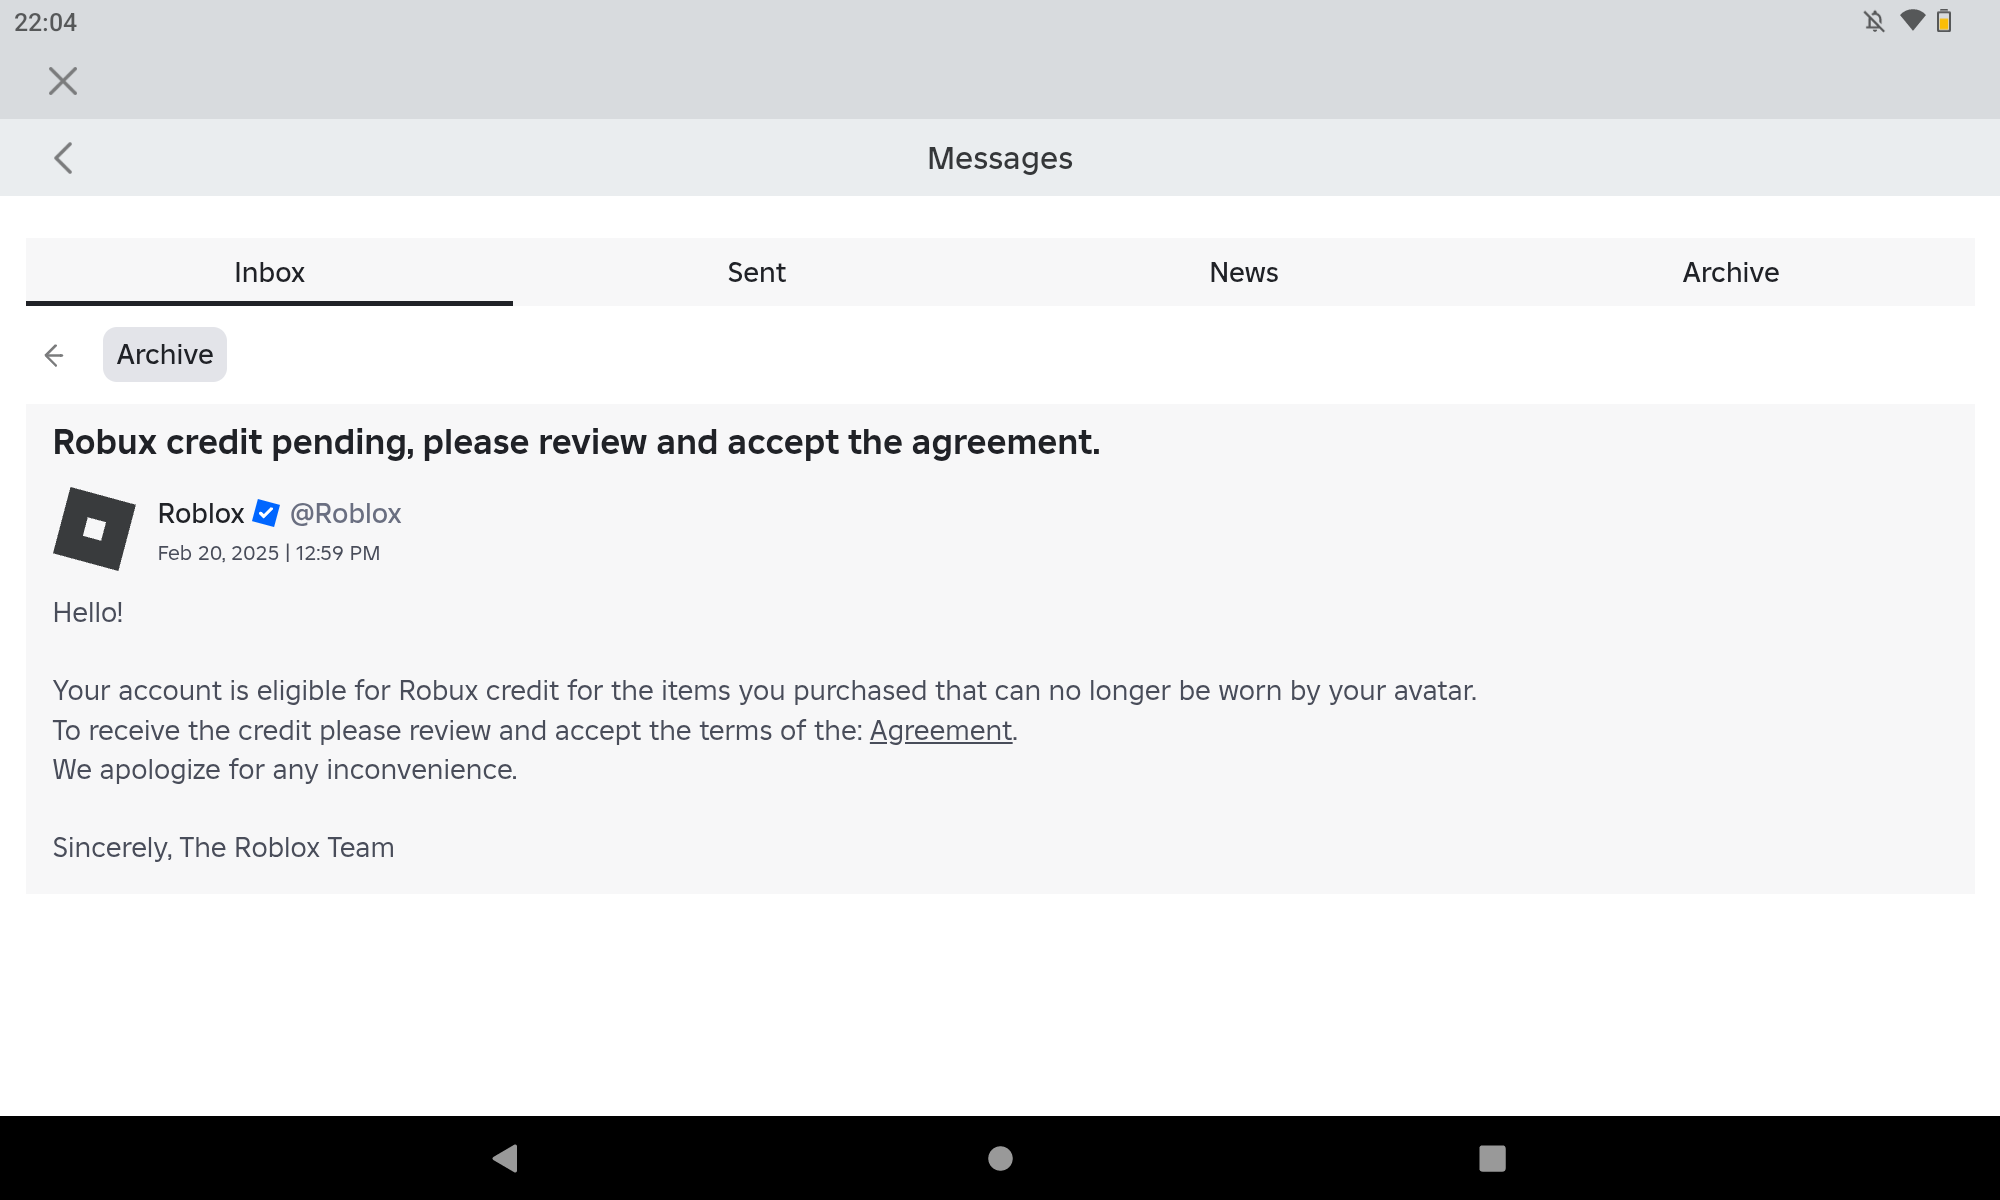Tap the battery indicator icon
The image size is (2000, 1200).
pos(1944,21)
